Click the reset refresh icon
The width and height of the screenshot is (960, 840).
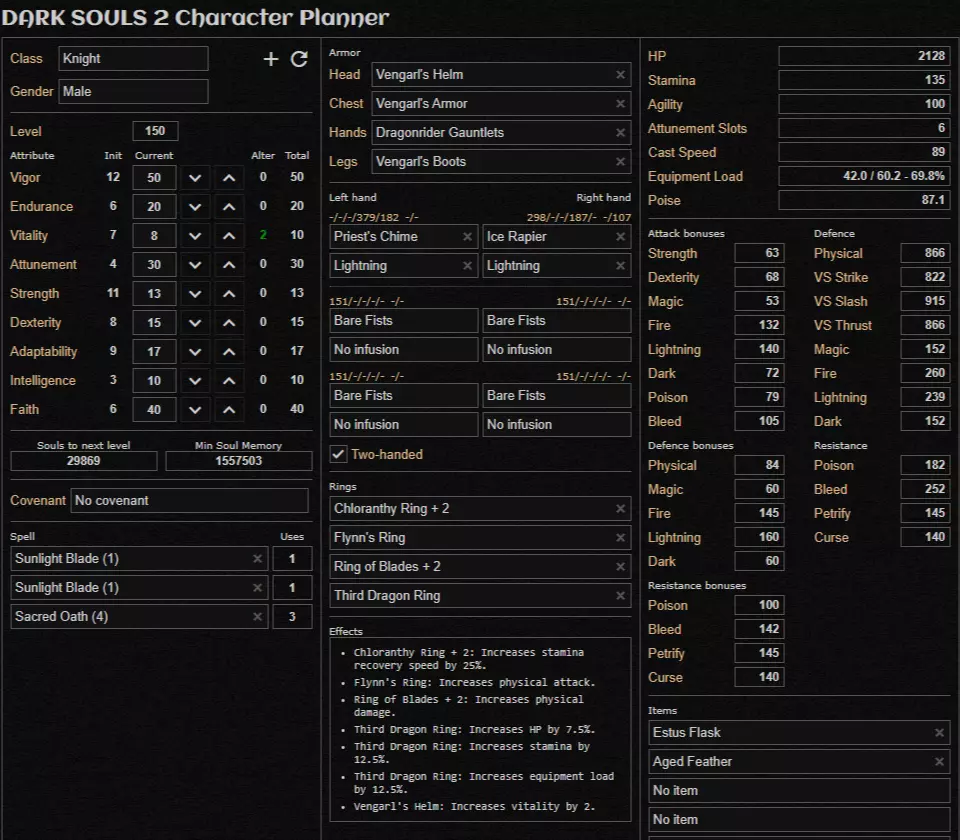click(299, 59)
